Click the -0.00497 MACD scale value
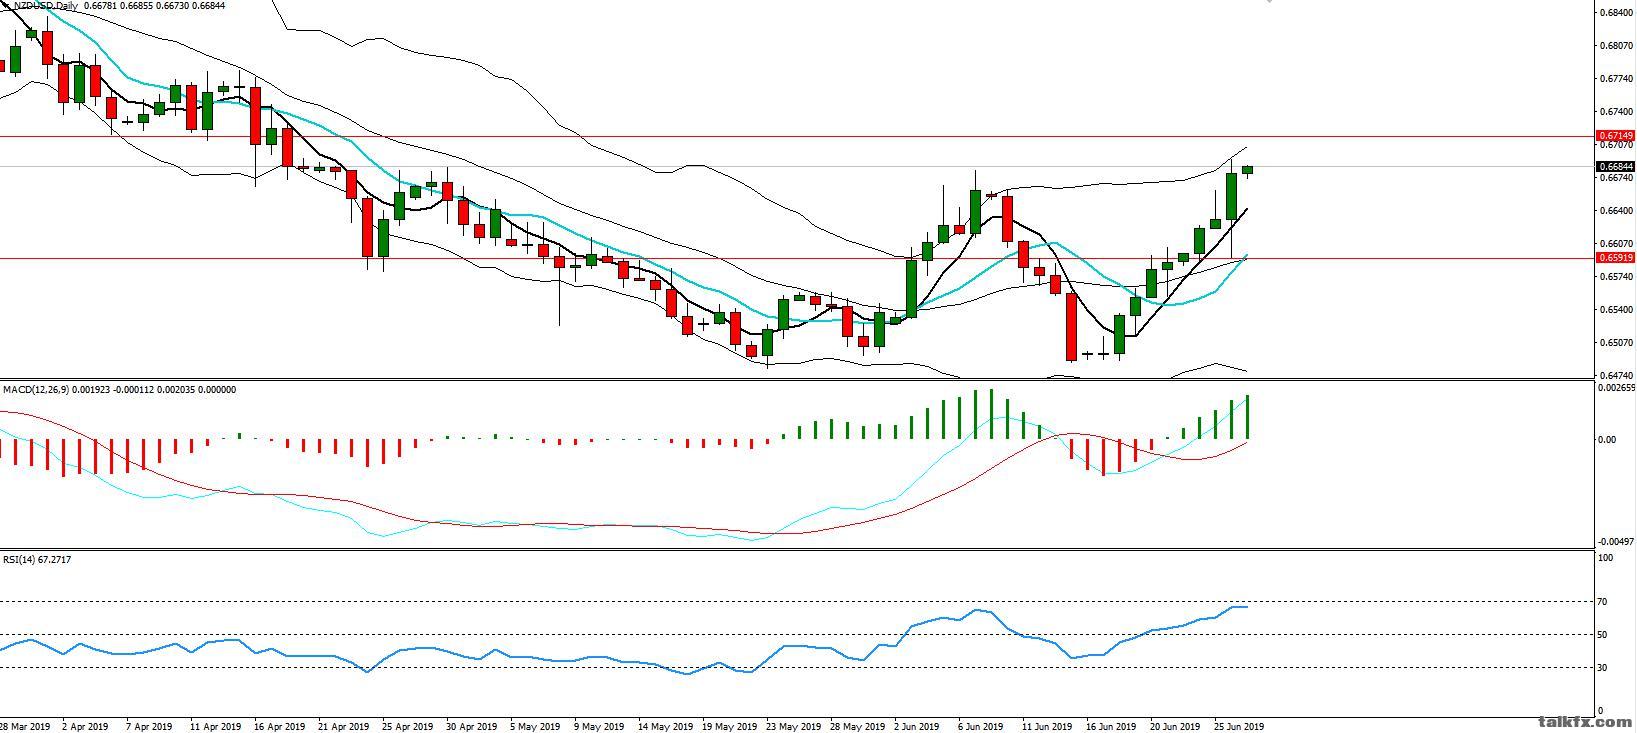The width and height of the screenshot is (1637, 733). click(1615, 542)
